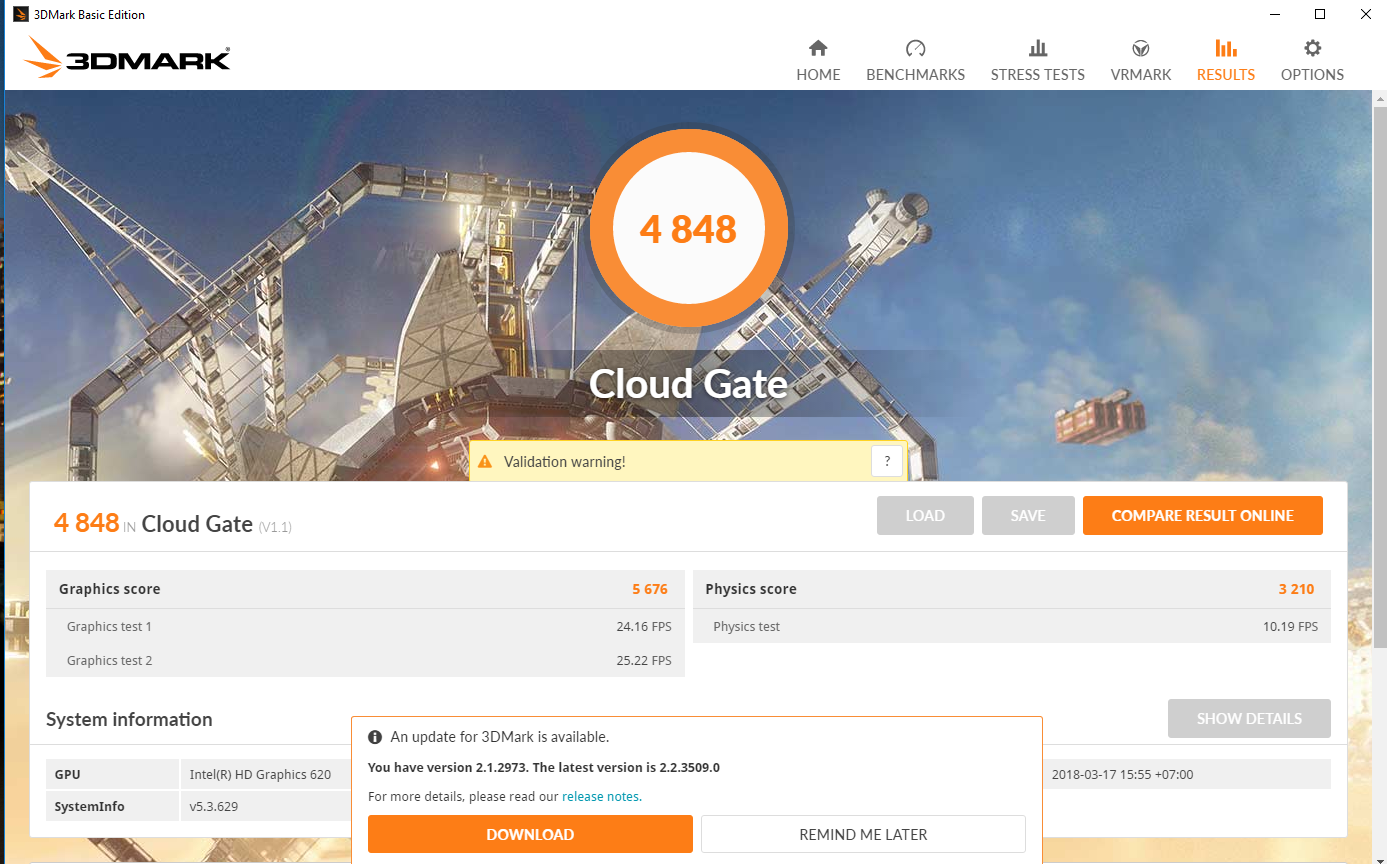The height and width of the screenshot is (864, 1387).
Task: Select the RESULTS tab label
Action: click(x=1226, y=74)
